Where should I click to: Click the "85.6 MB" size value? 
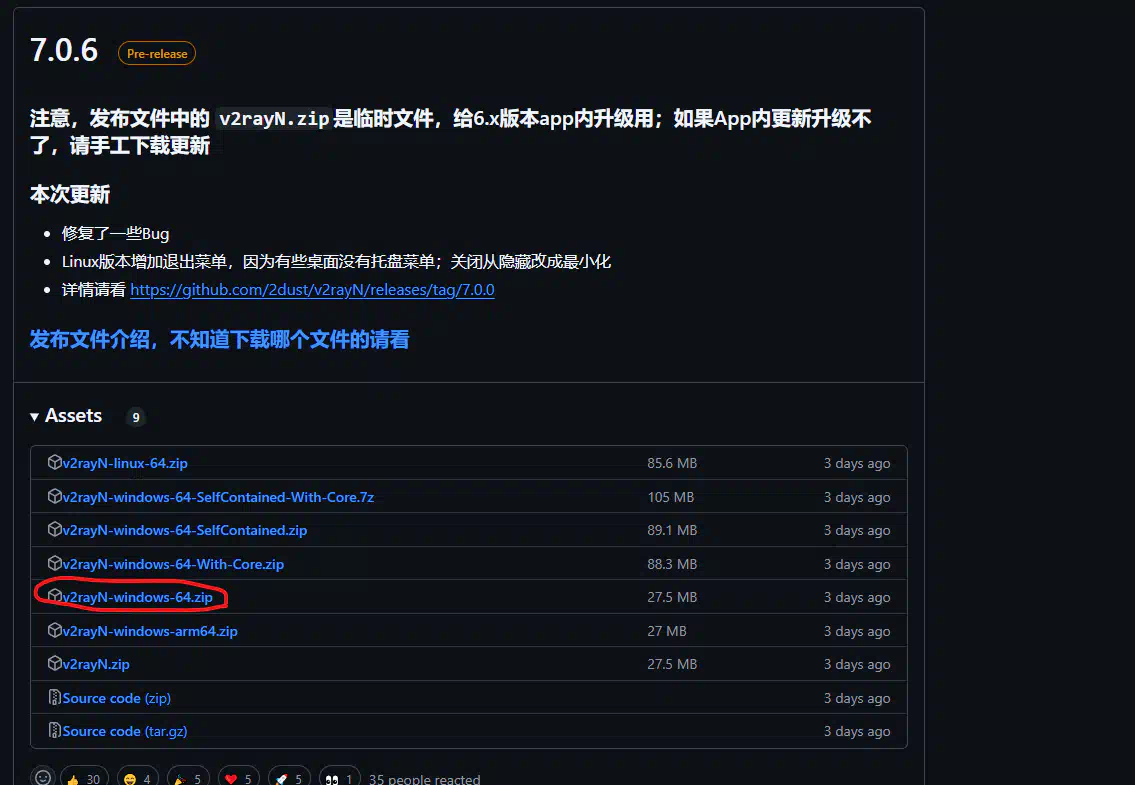672,463
